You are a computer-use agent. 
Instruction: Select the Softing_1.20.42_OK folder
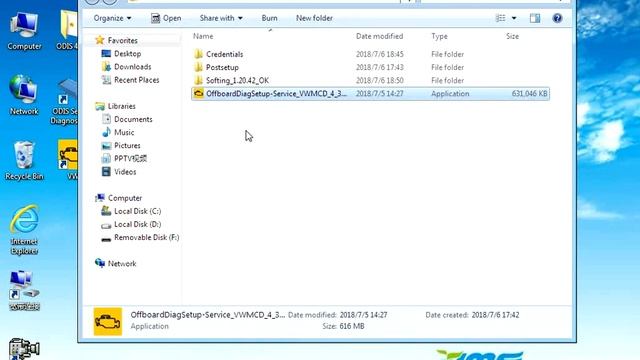click(x=237, y=80)
